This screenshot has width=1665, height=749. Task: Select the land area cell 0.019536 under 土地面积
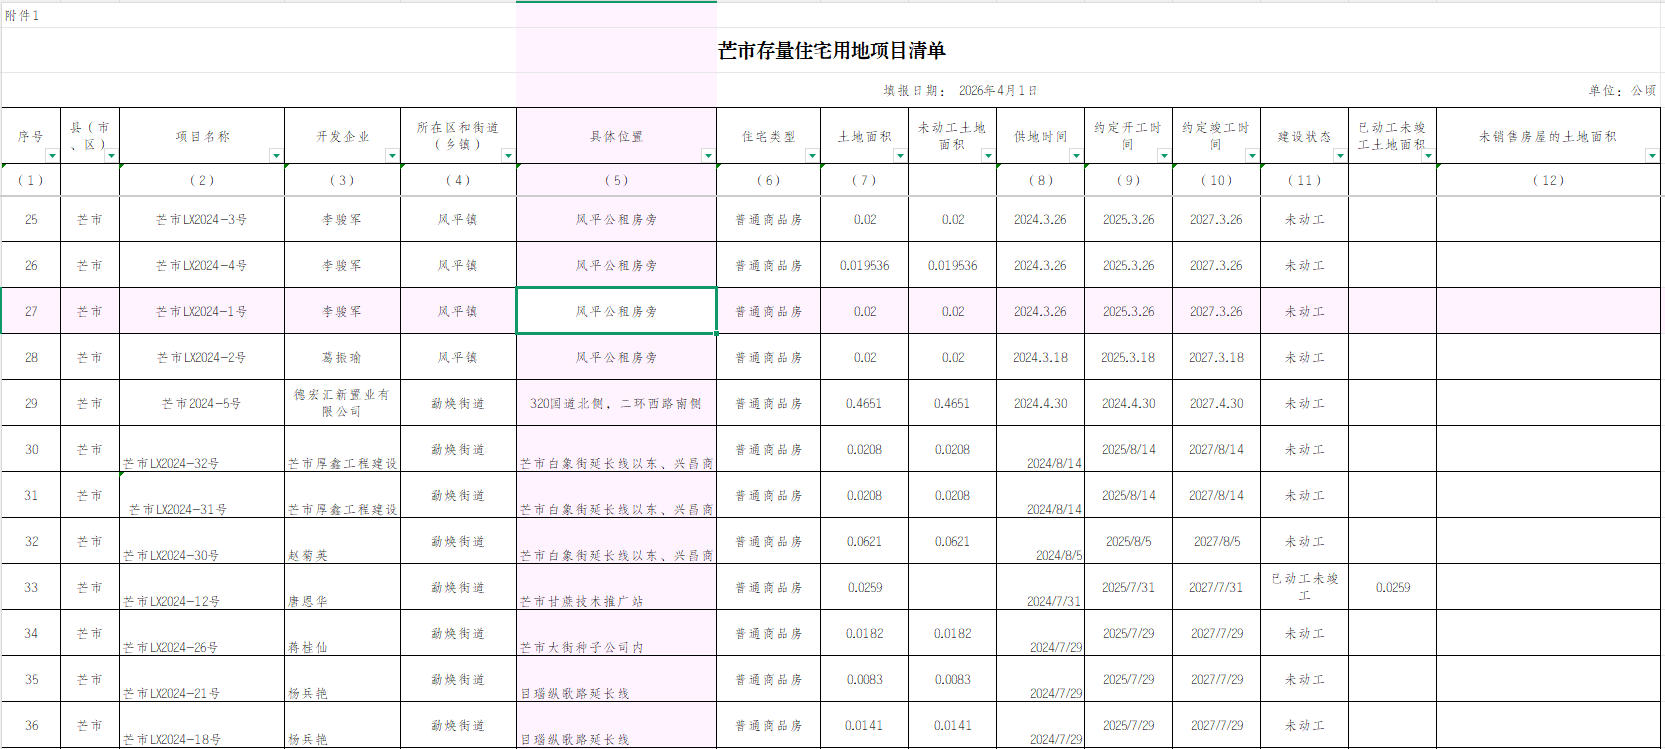tap(864, 266)
